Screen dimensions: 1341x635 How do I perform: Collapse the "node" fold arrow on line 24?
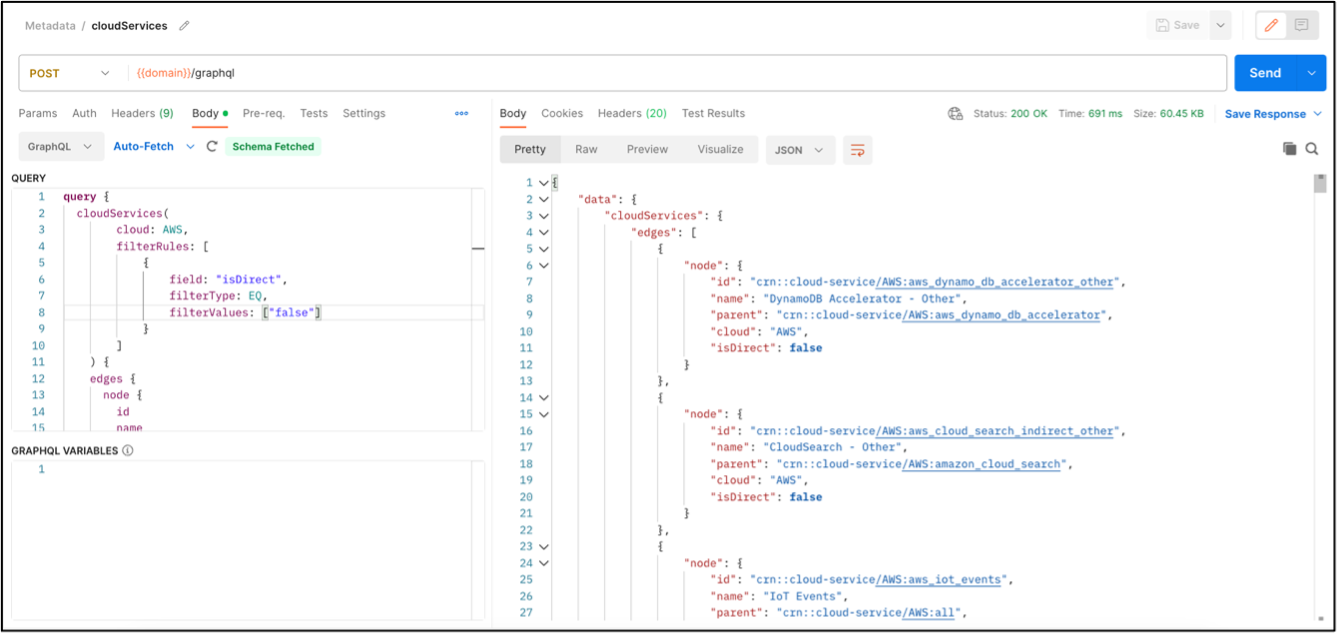(543, 563)
